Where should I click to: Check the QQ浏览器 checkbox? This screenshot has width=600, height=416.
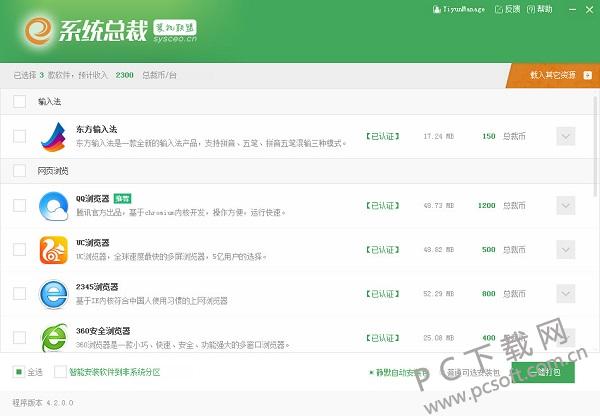coord(19,206)
